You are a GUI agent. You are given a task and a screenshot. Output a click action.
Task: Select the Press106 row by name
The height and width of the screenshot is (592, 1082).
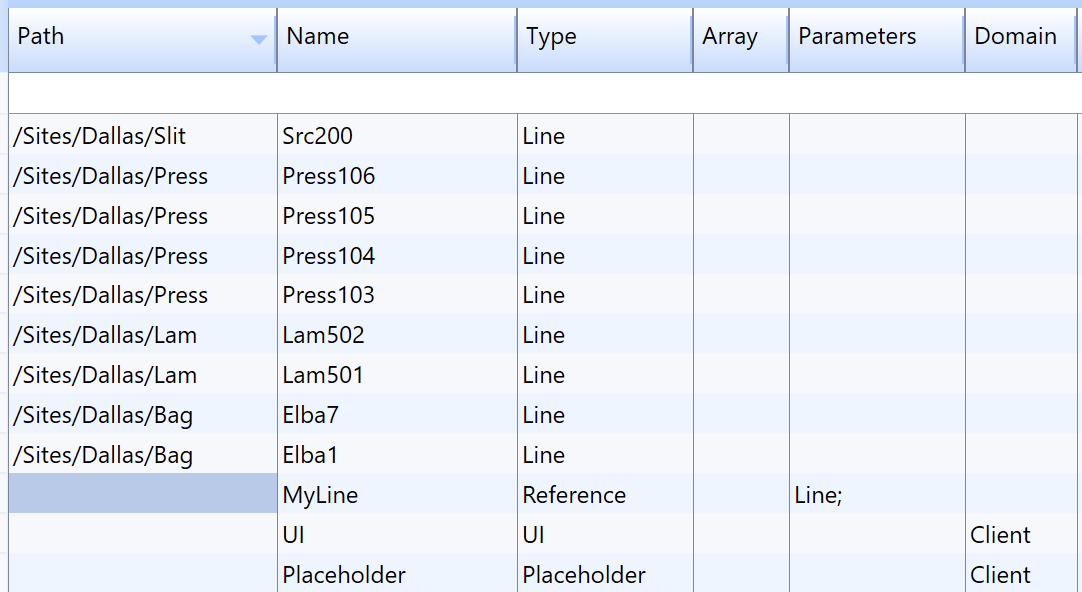point(328,176)
